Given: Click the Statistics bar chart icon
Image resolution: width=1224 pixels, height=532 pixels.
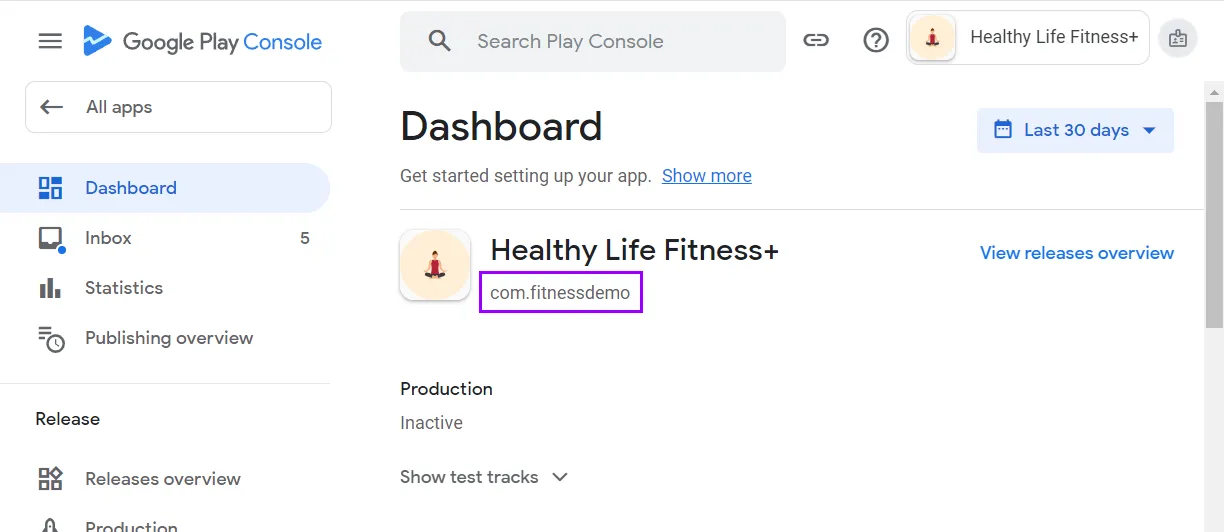Looking at the screenshot, I should [x=50, y=288].
